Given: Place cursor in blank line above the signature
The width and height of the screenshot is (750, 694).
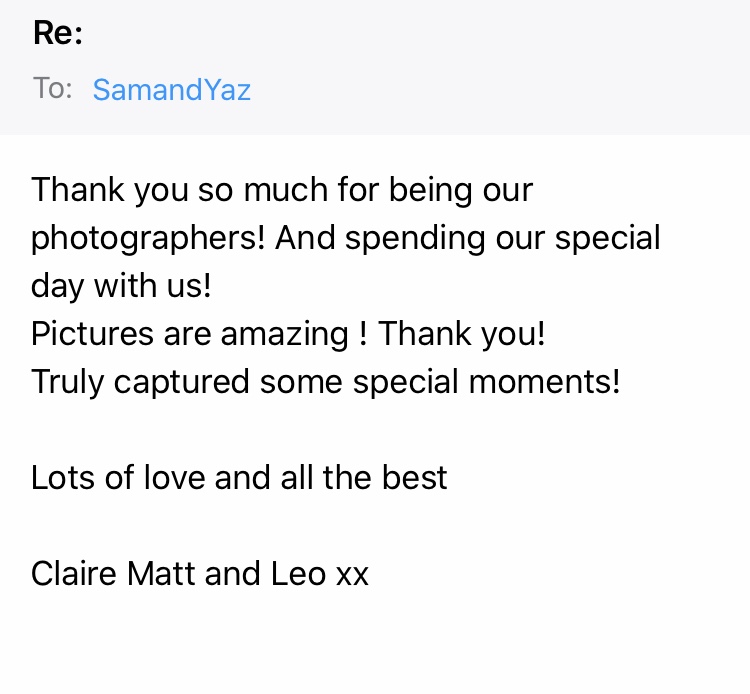Looking at the screenshot, I should point(375,525).
